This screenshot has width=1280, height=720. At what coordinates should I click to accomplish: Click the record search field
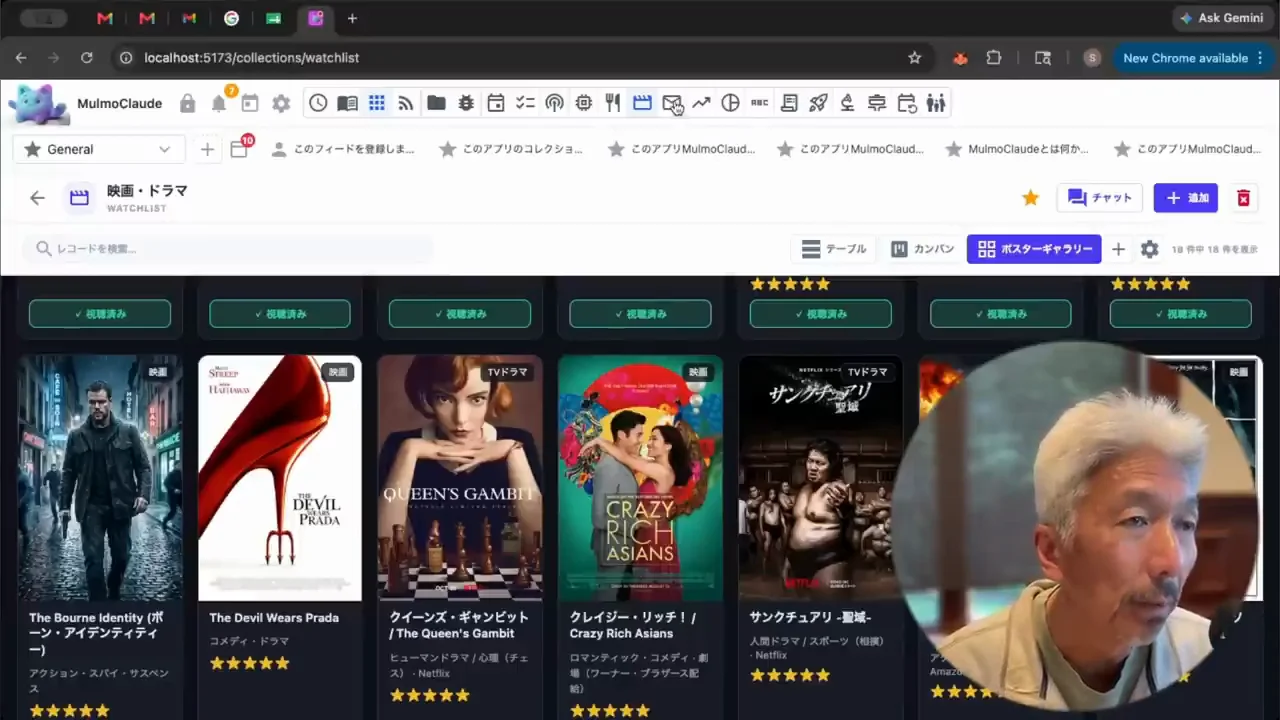[x=228, y=249]
